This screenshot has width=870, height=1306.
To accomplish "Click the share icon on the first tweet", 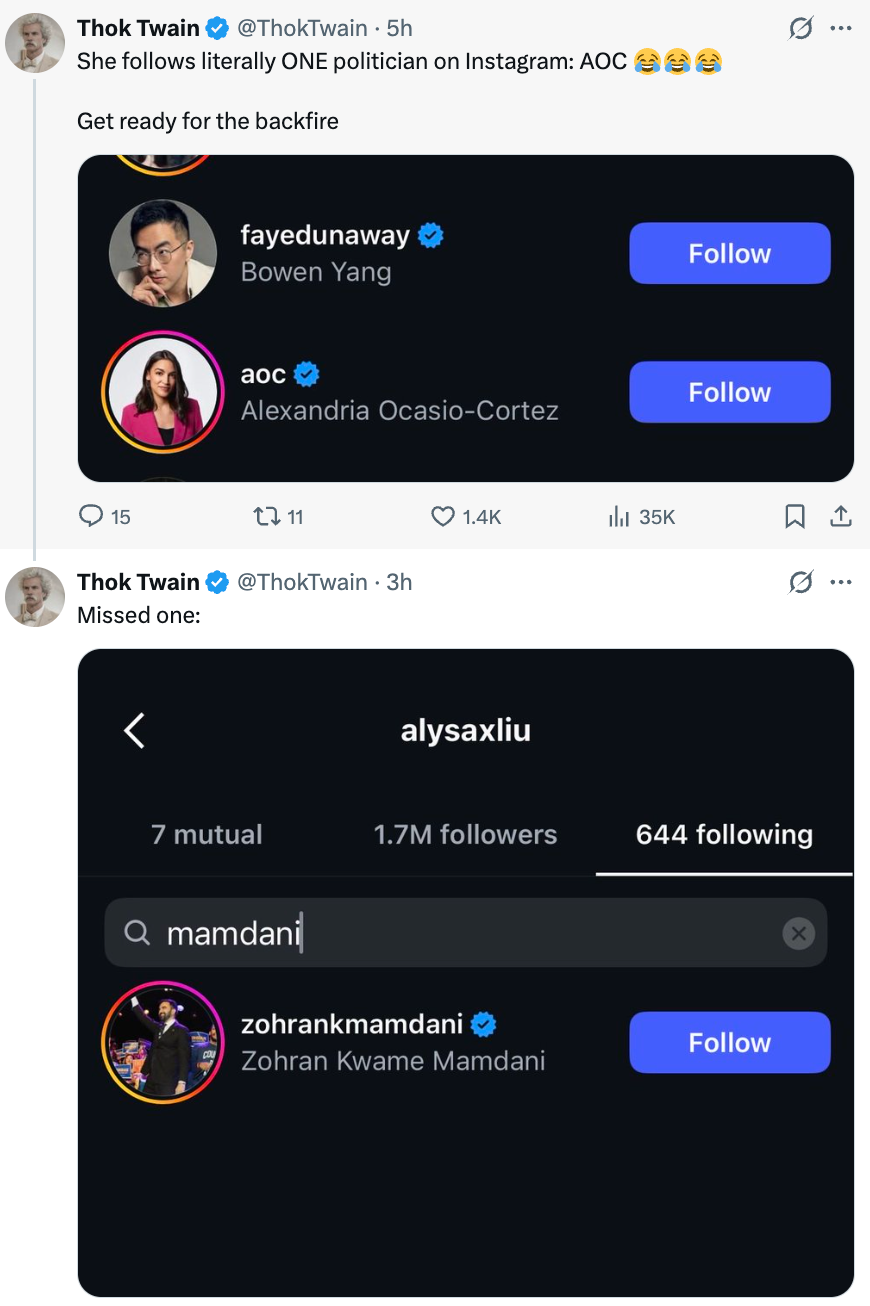I will point(841,516).
